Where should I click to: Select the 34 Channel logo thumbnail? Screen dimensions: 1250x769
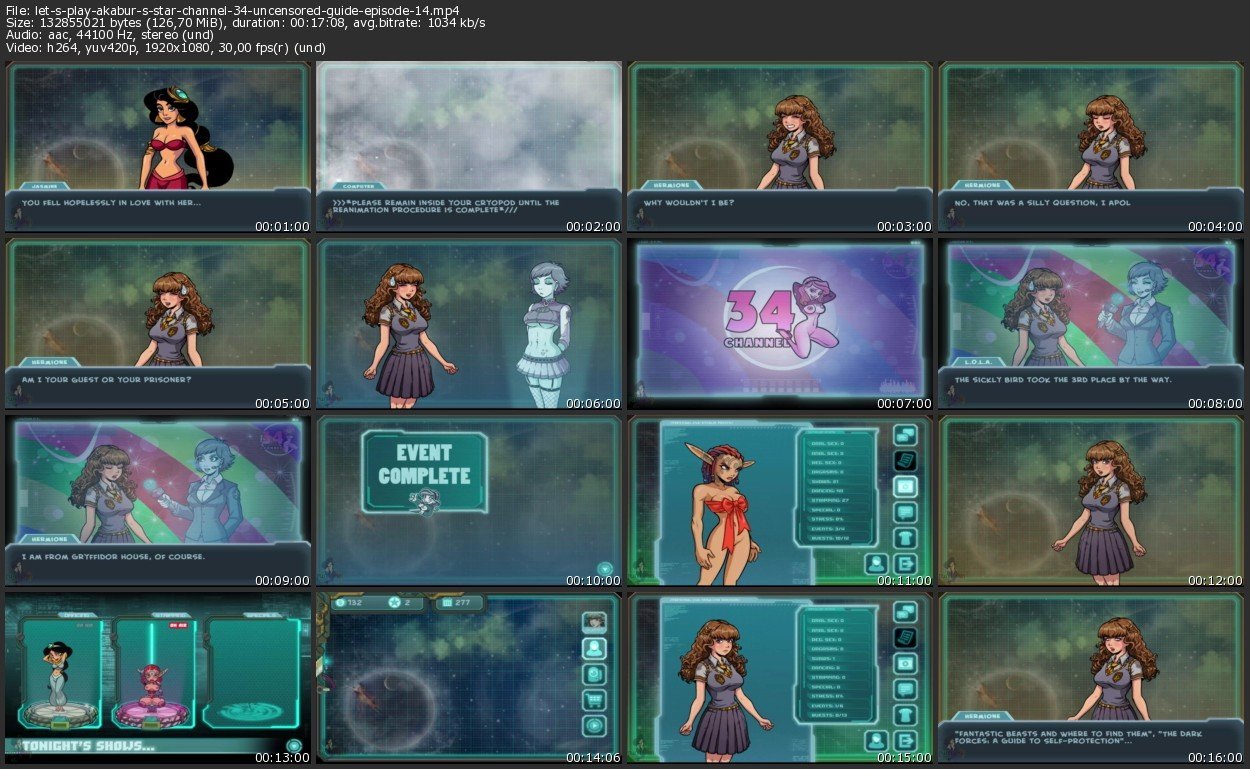click(x=780, y=324)
